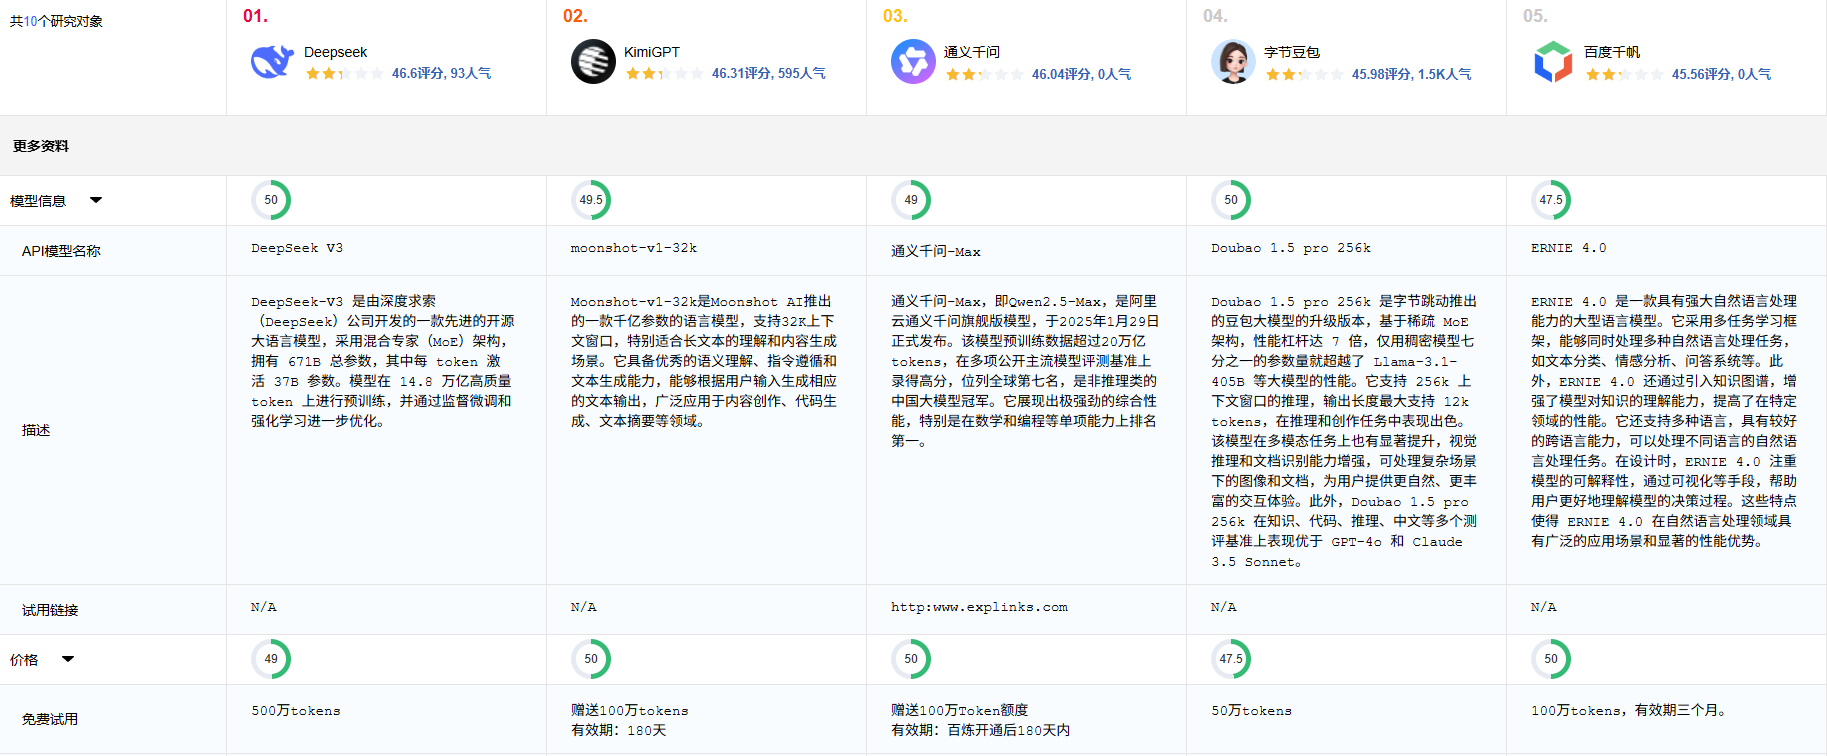Click the 试用链接 row label
The width and height of the screenshot is (1827, 756).
coord(50,610)
